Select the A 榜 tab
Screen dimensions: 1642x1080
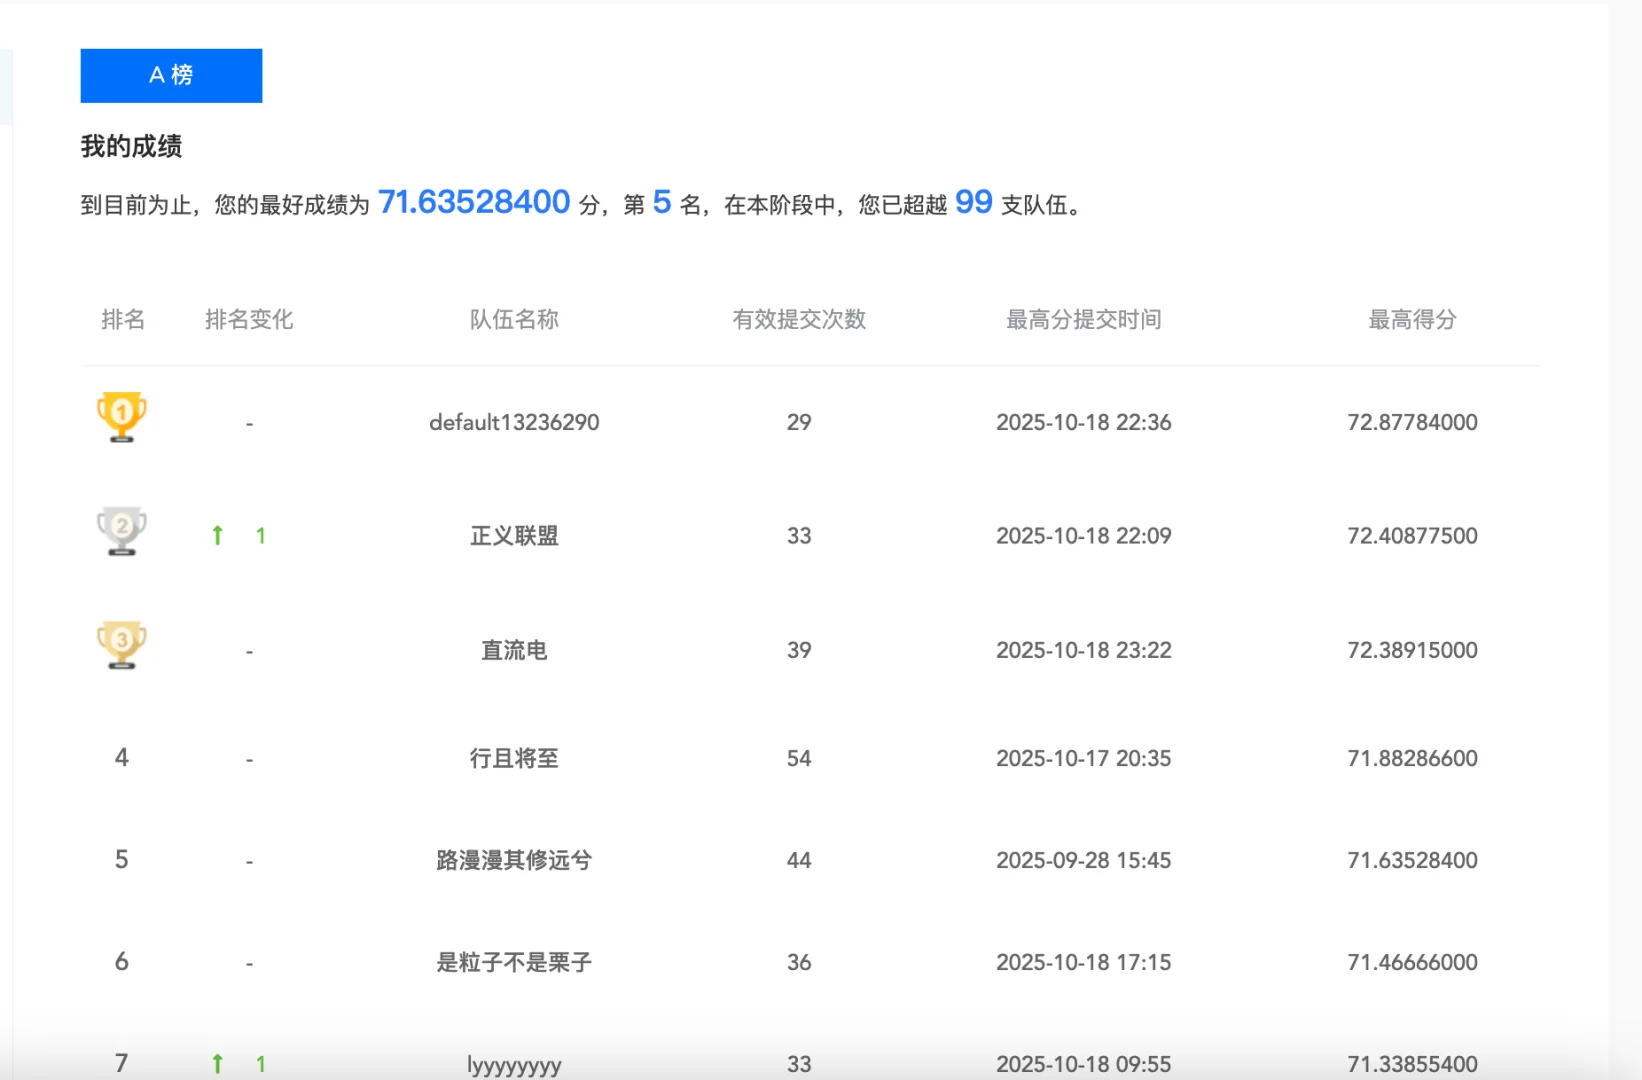tap(170, 75)
